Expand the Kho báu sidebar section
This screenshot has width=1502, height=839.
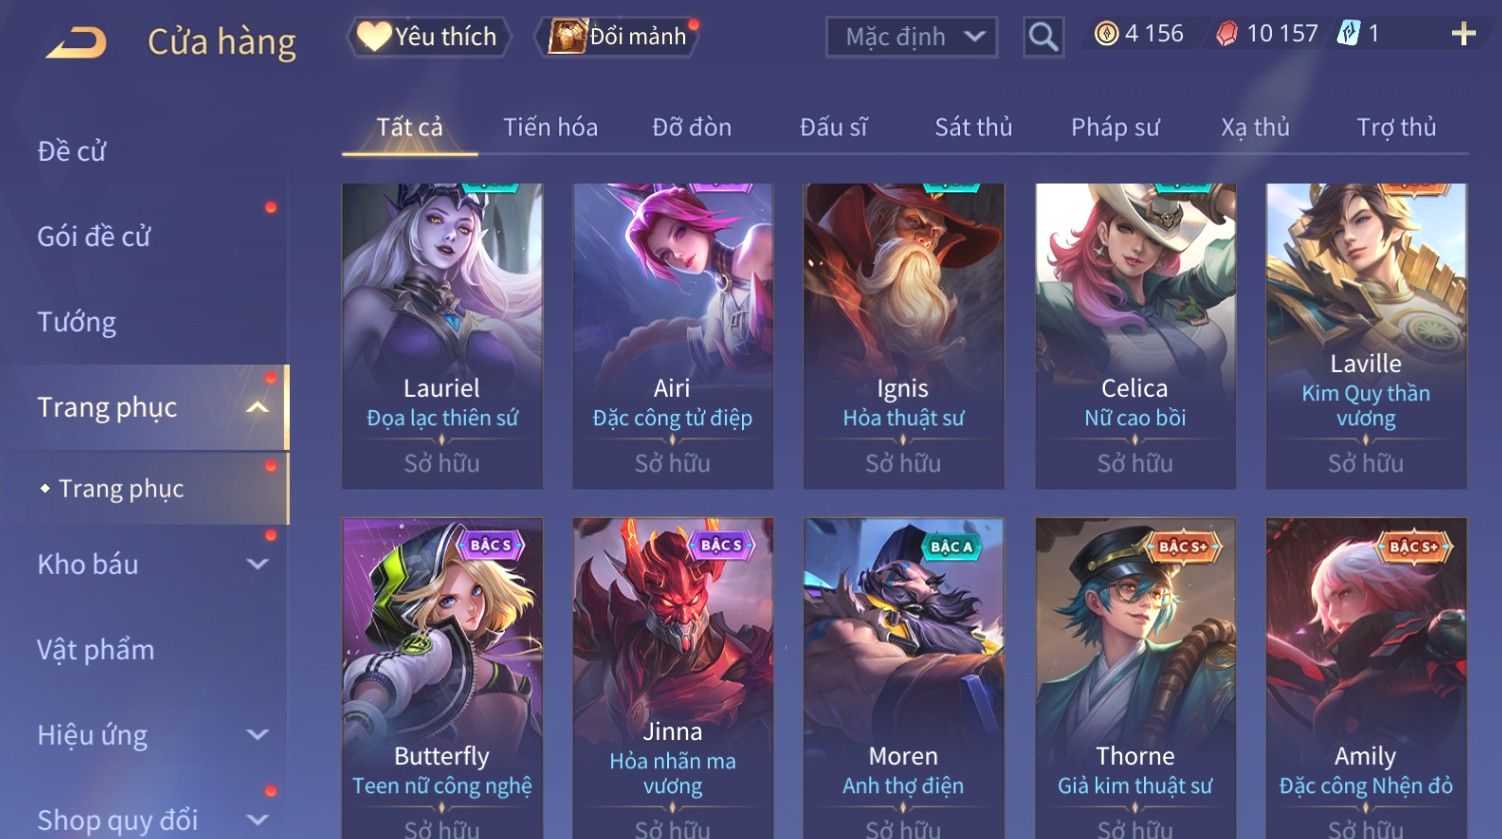pyautogui.click(x=258, y=564)
